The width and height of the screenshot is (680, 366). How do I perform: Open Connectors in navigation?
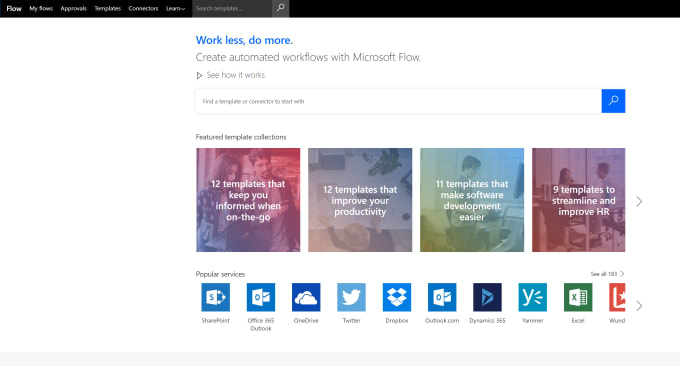point(144,8)
